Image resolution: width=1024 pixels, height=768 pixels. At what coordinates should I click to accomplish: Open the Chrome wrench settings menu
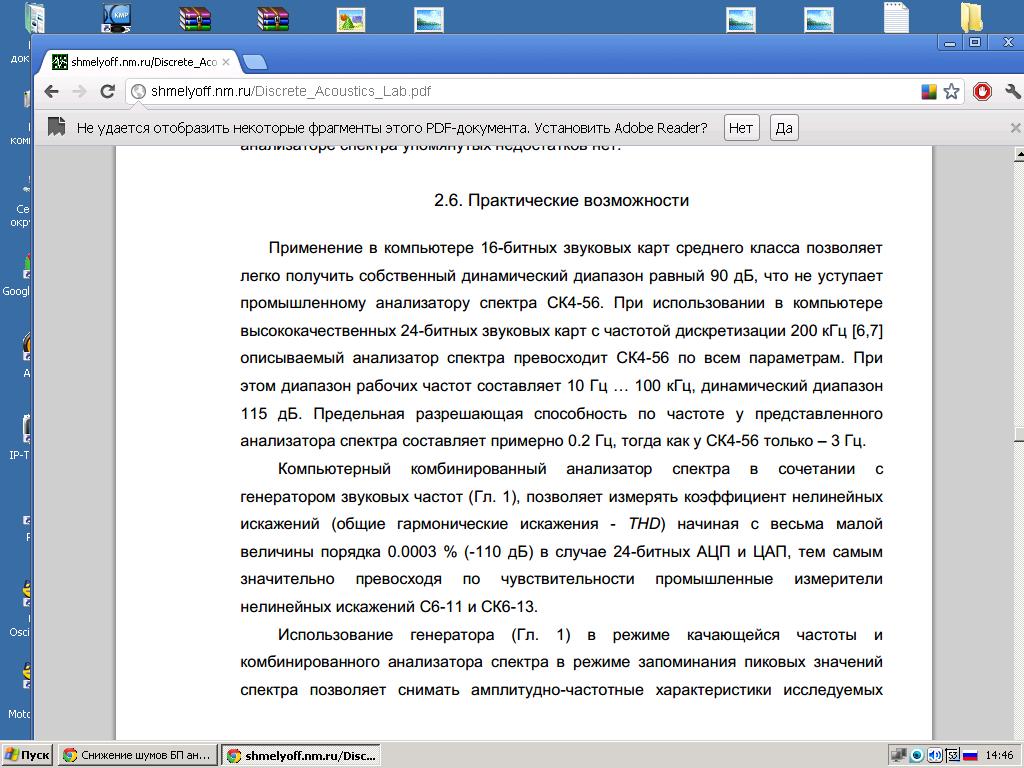pyautogui.click(x=1012, y=91)
